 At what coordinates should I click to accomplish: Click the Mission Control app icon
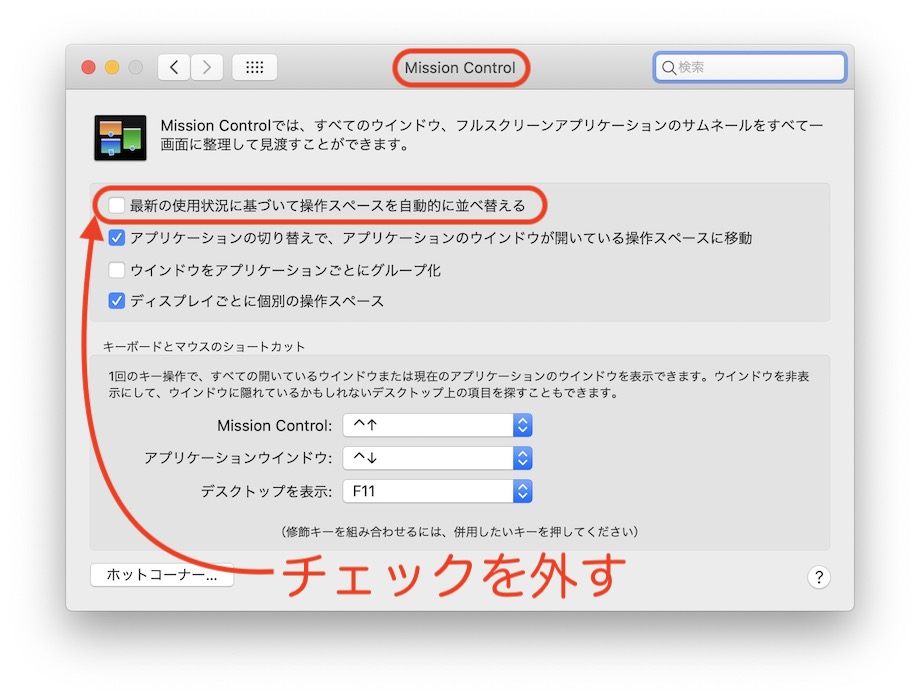click(x=120, y=138)
